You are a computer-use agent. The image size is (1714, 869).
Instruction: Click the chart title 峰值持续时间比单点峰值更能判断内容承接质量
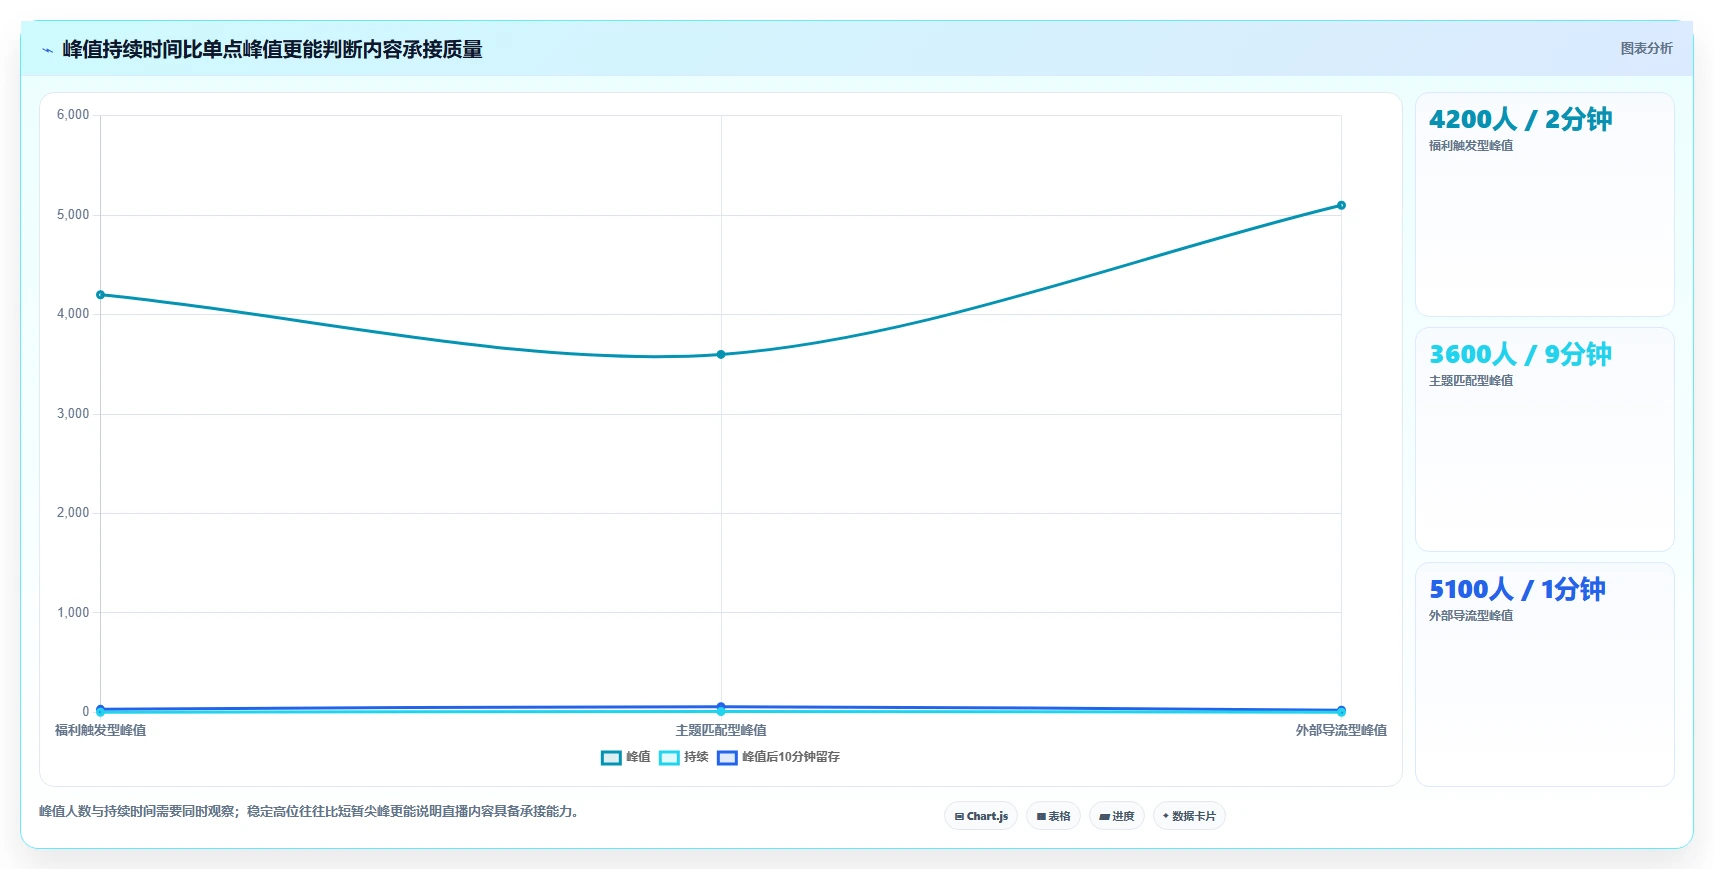272,49
